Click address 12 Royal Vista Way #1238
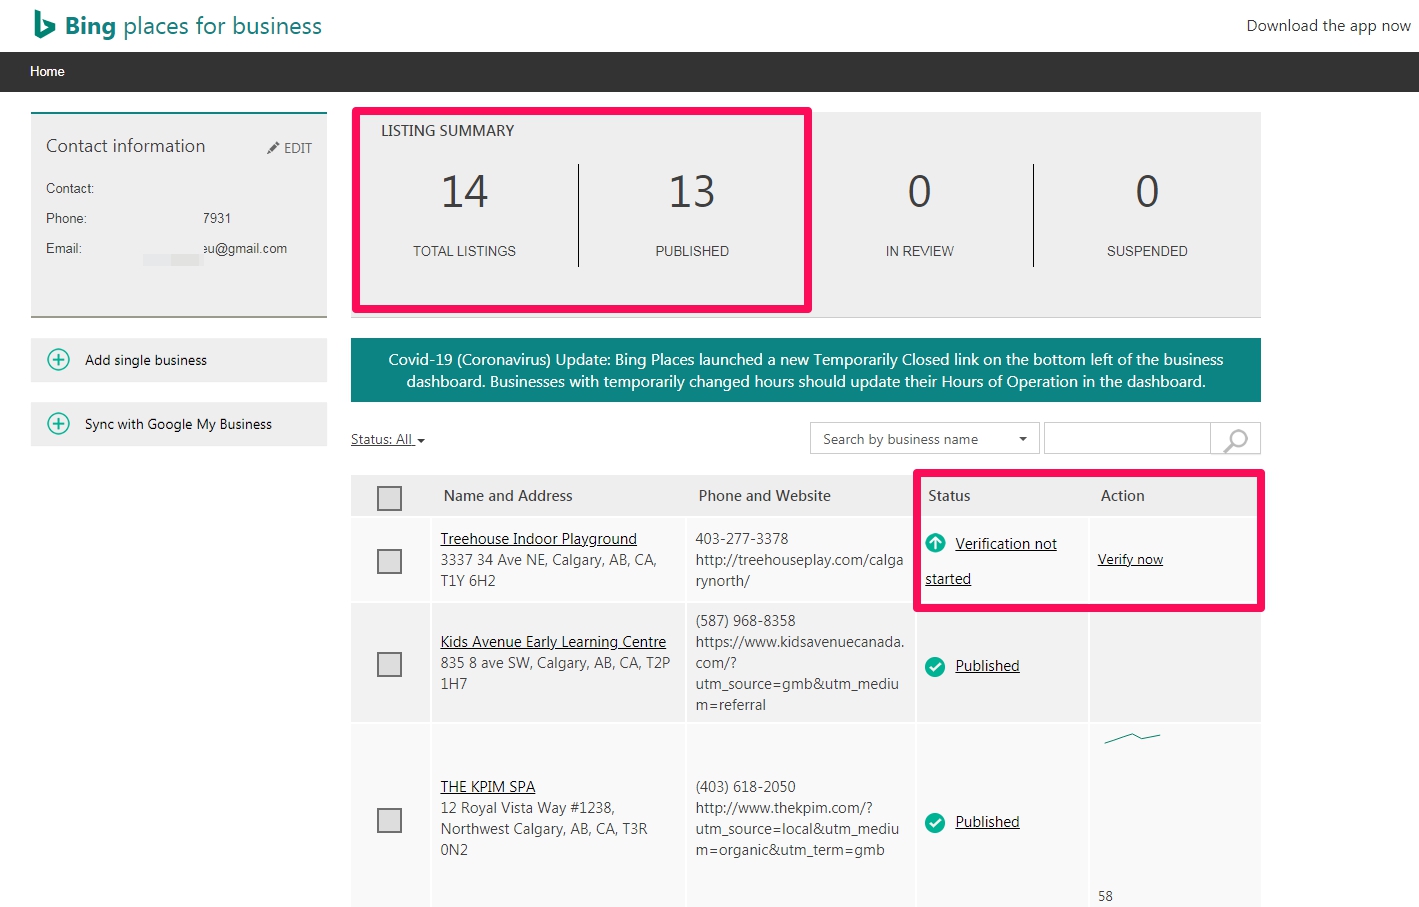The image size is (1419, 907). tap(544, 829)
